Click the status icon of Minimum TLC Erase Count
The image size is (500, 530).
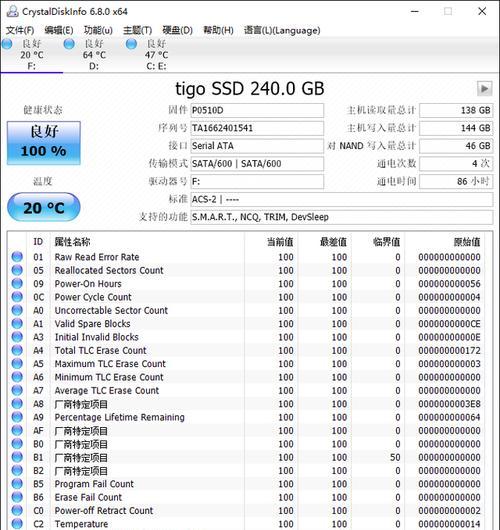pyautogui.click(x=17, y=377)
